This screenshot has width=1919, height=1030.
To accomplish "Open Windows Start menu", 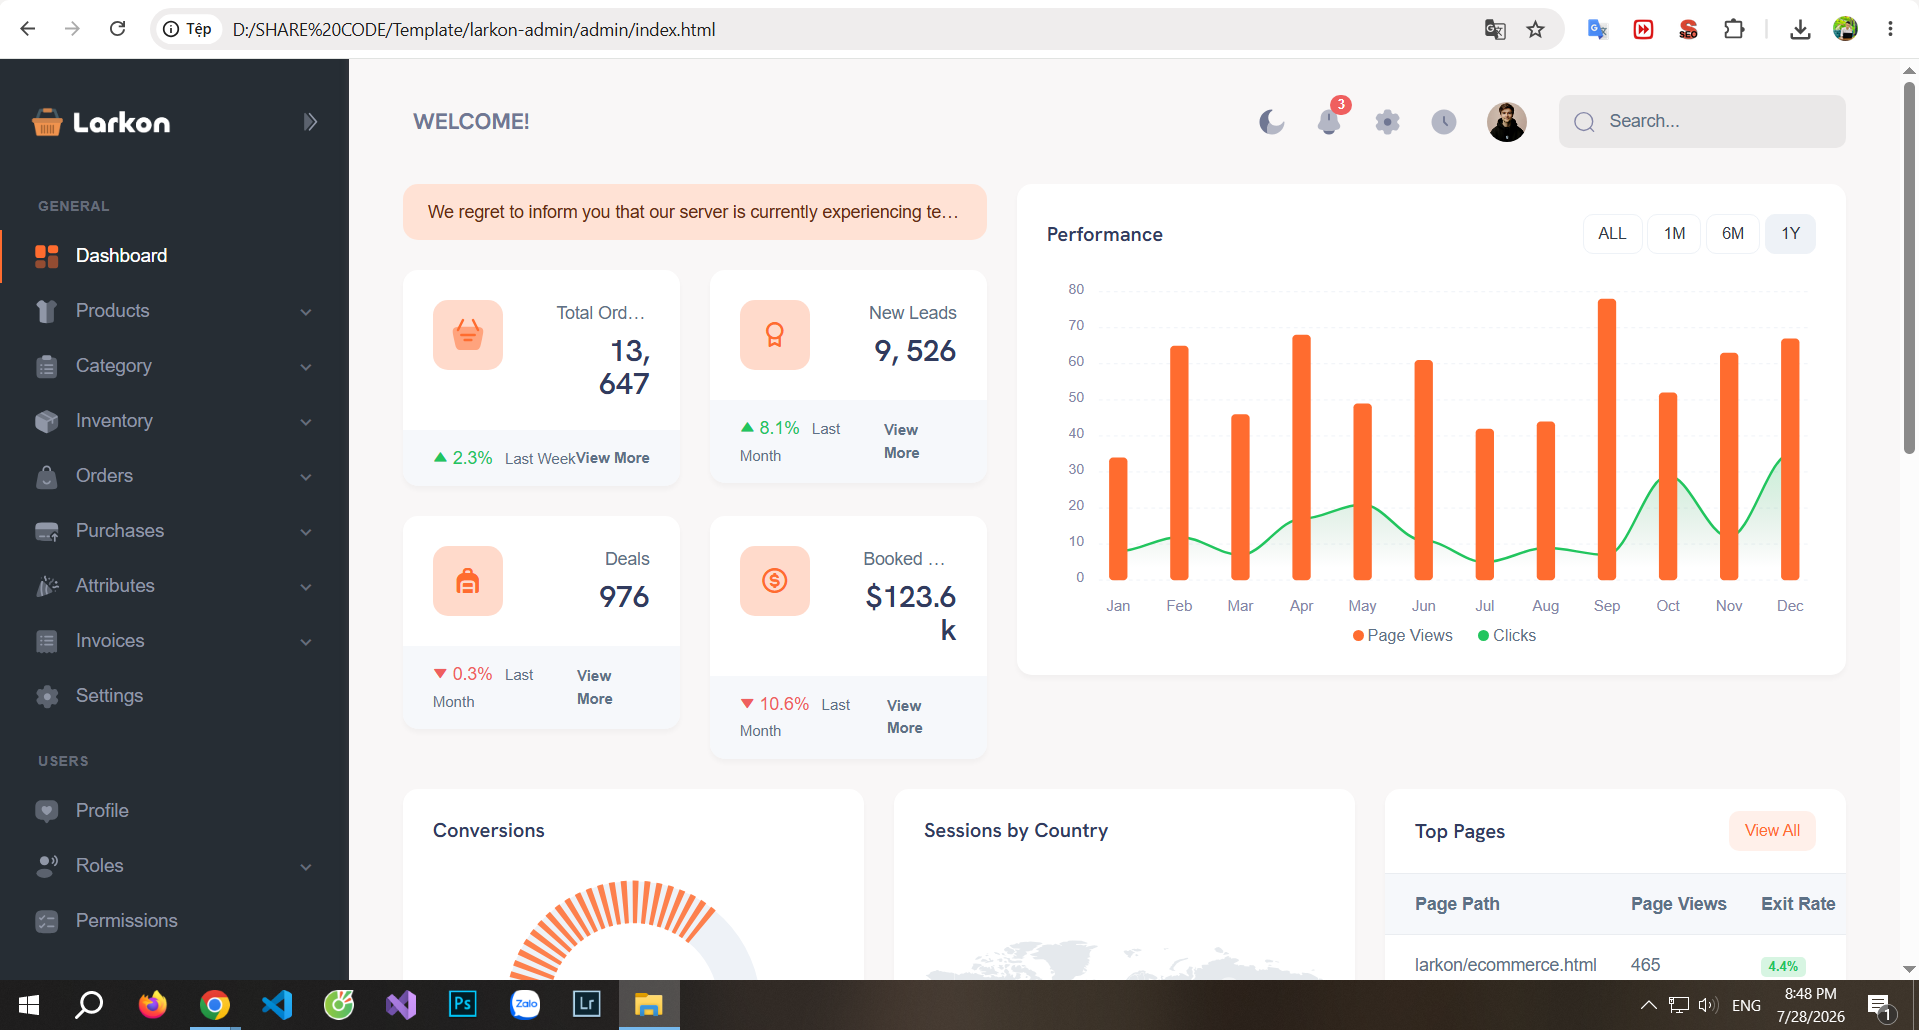I will pyautogui.click(x=29, y=1005).
